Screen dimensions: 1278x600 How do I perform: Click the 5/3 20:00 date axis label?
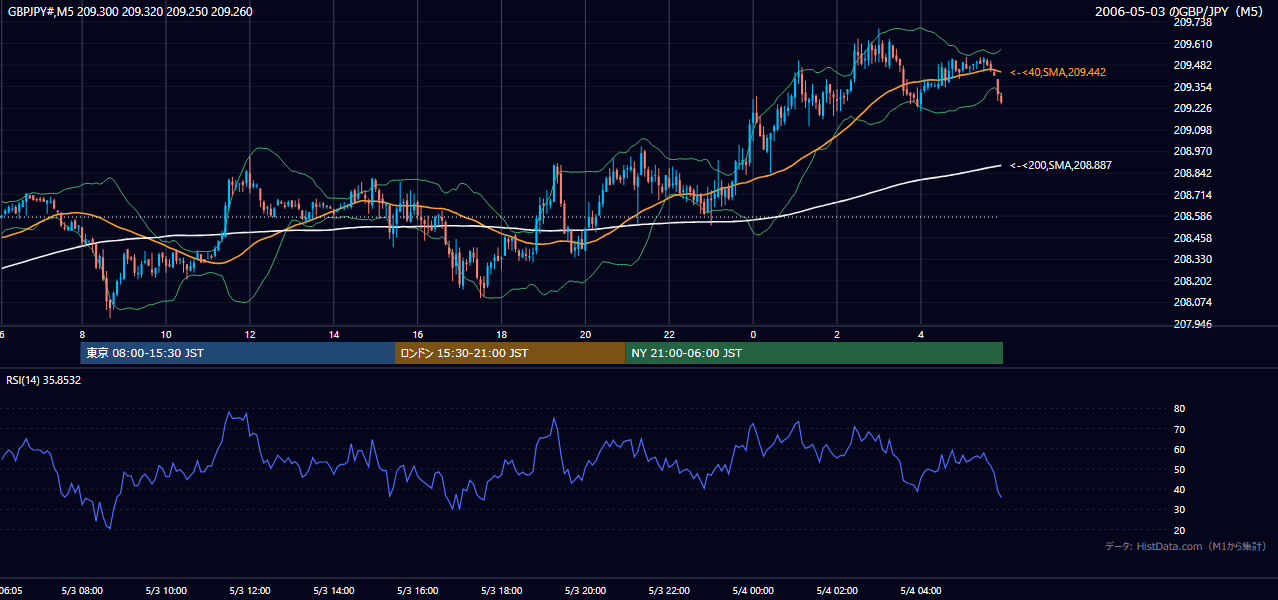pyautogui.click(x=586, y=591)
